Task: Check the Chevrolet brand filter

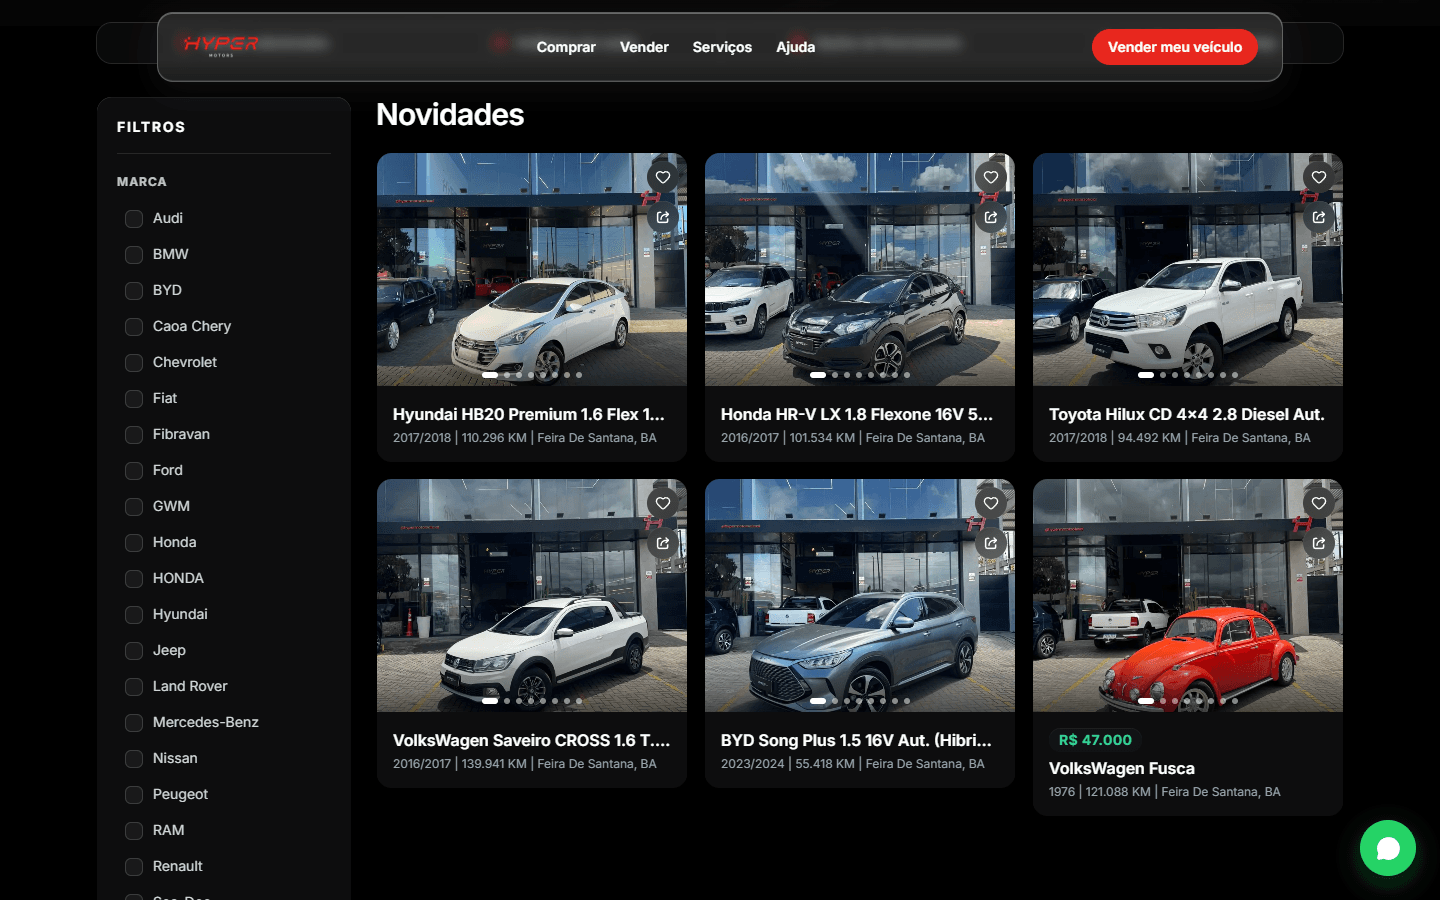Action: pos(134,363)
